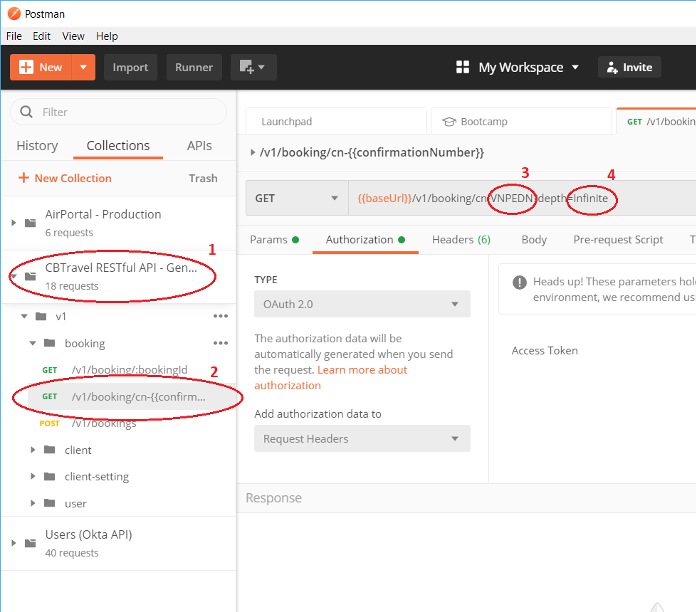Click the Users (Okta API) folder icon

point(30,543)
